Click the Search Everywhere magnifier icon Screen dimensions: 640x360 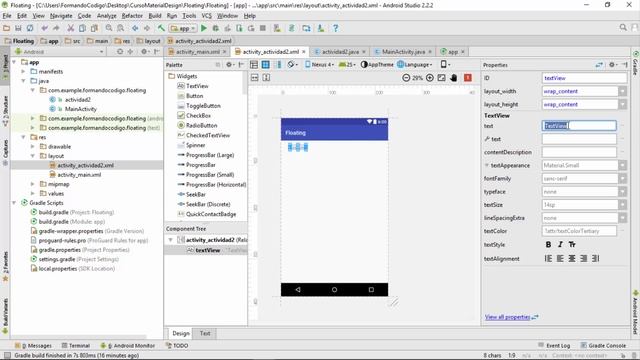[x=623, y=27]
